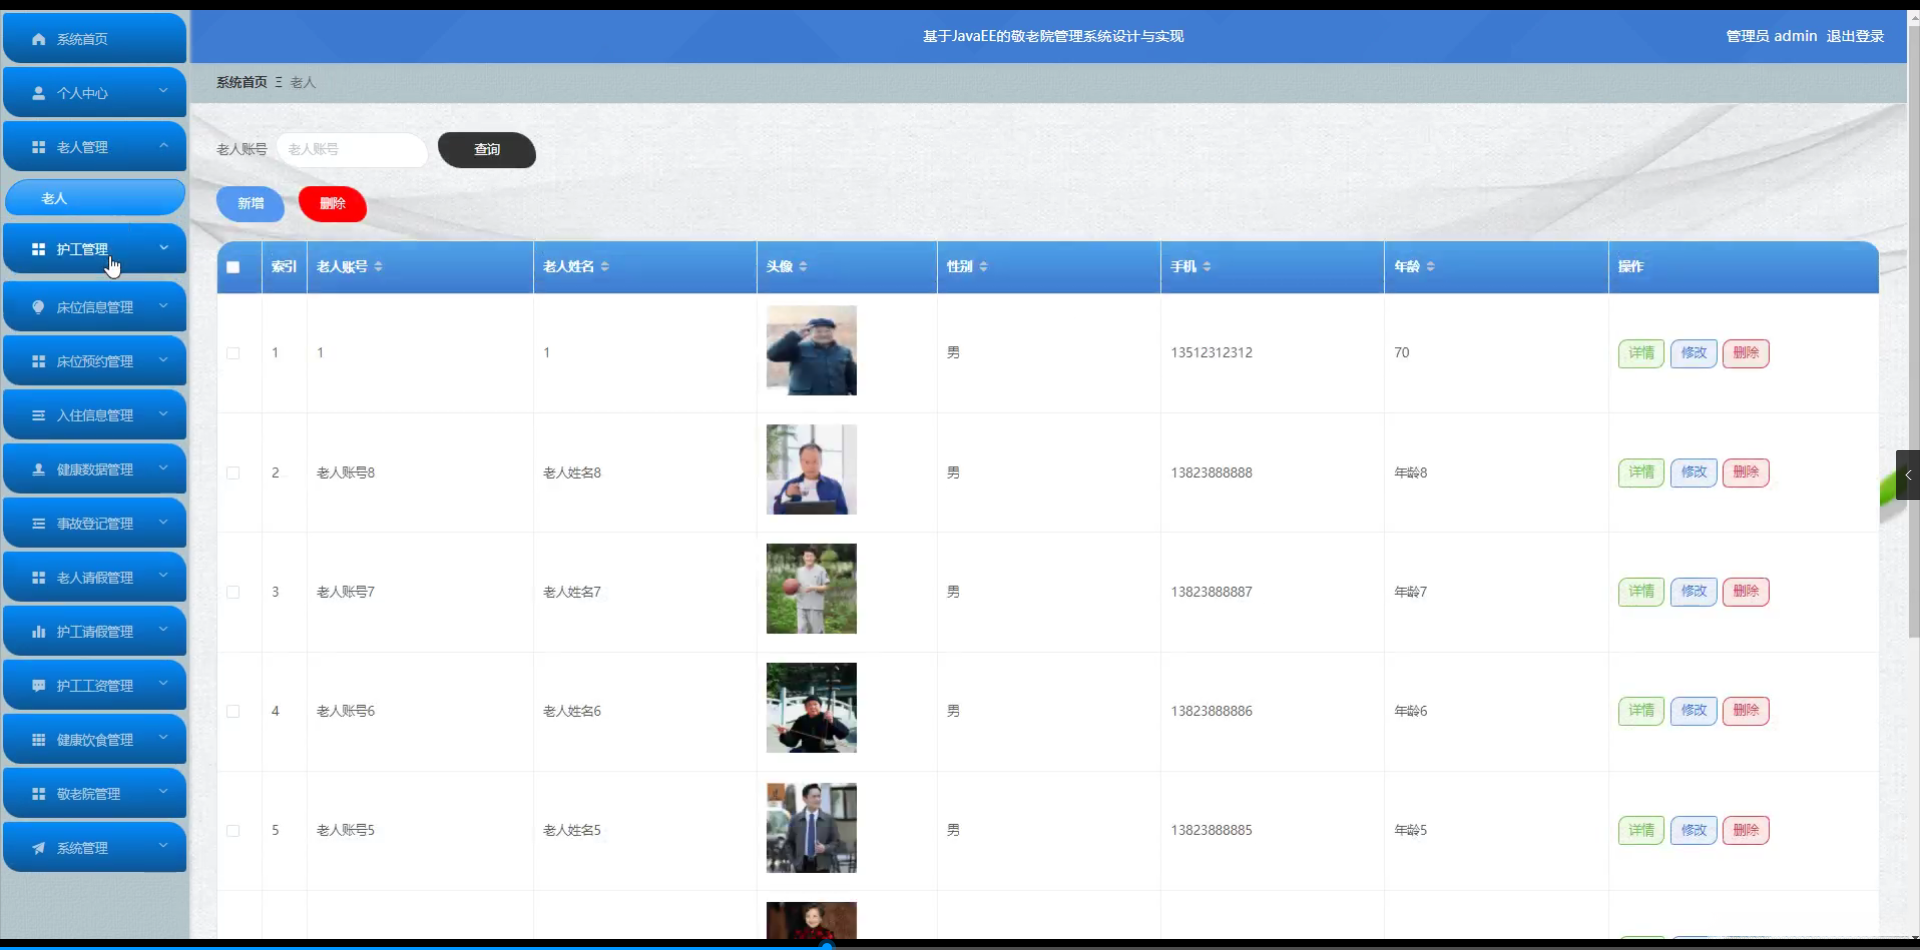Click the grid icon beside 护工管理
1920x950 pixels.
(38, 249)
